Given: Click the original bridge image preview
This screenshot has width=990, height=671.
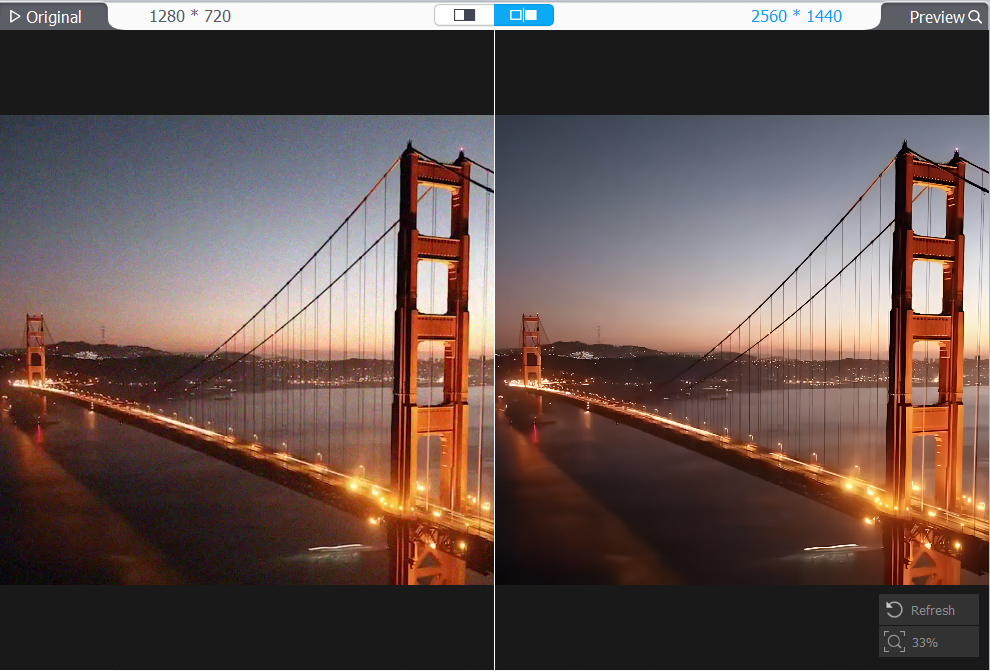Looking at the screenshot, I should pos(247,350).
